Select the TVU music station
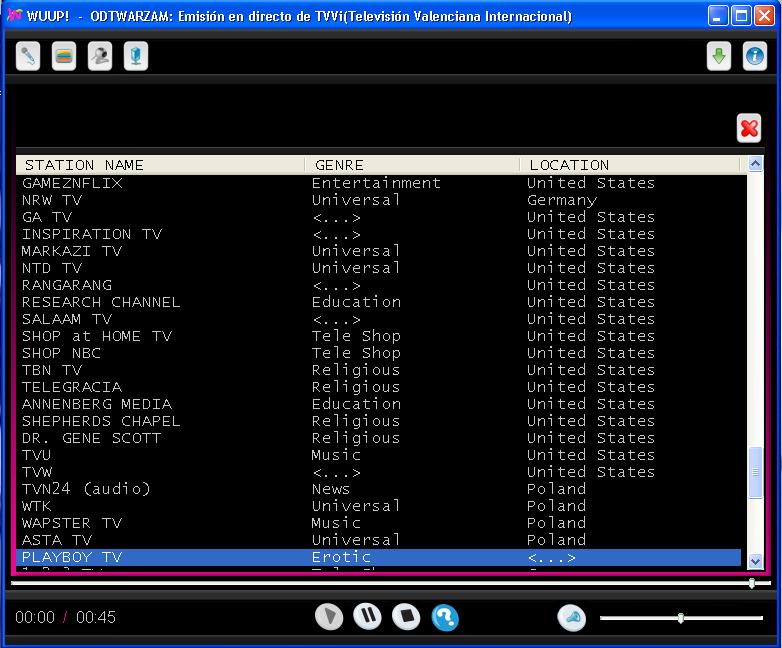782x648 pixels. [x=379, y=454]
